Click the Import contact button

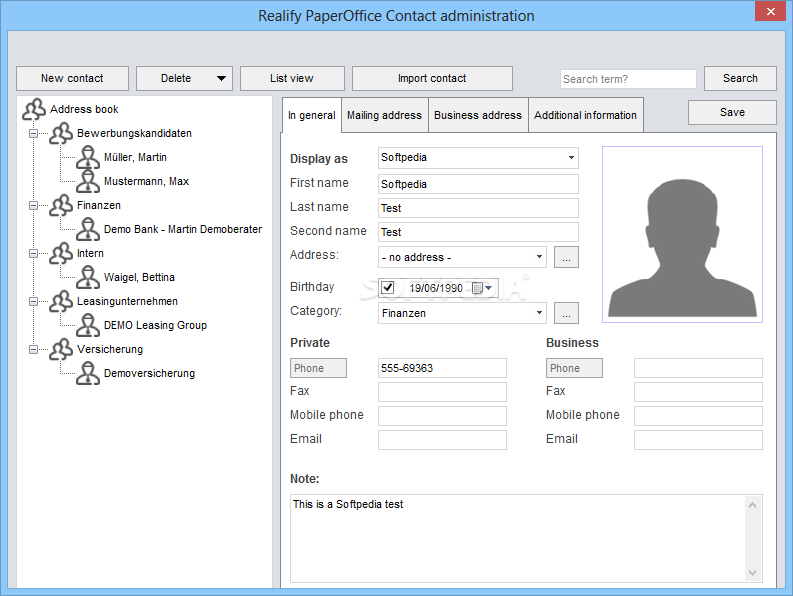(432, 78)
